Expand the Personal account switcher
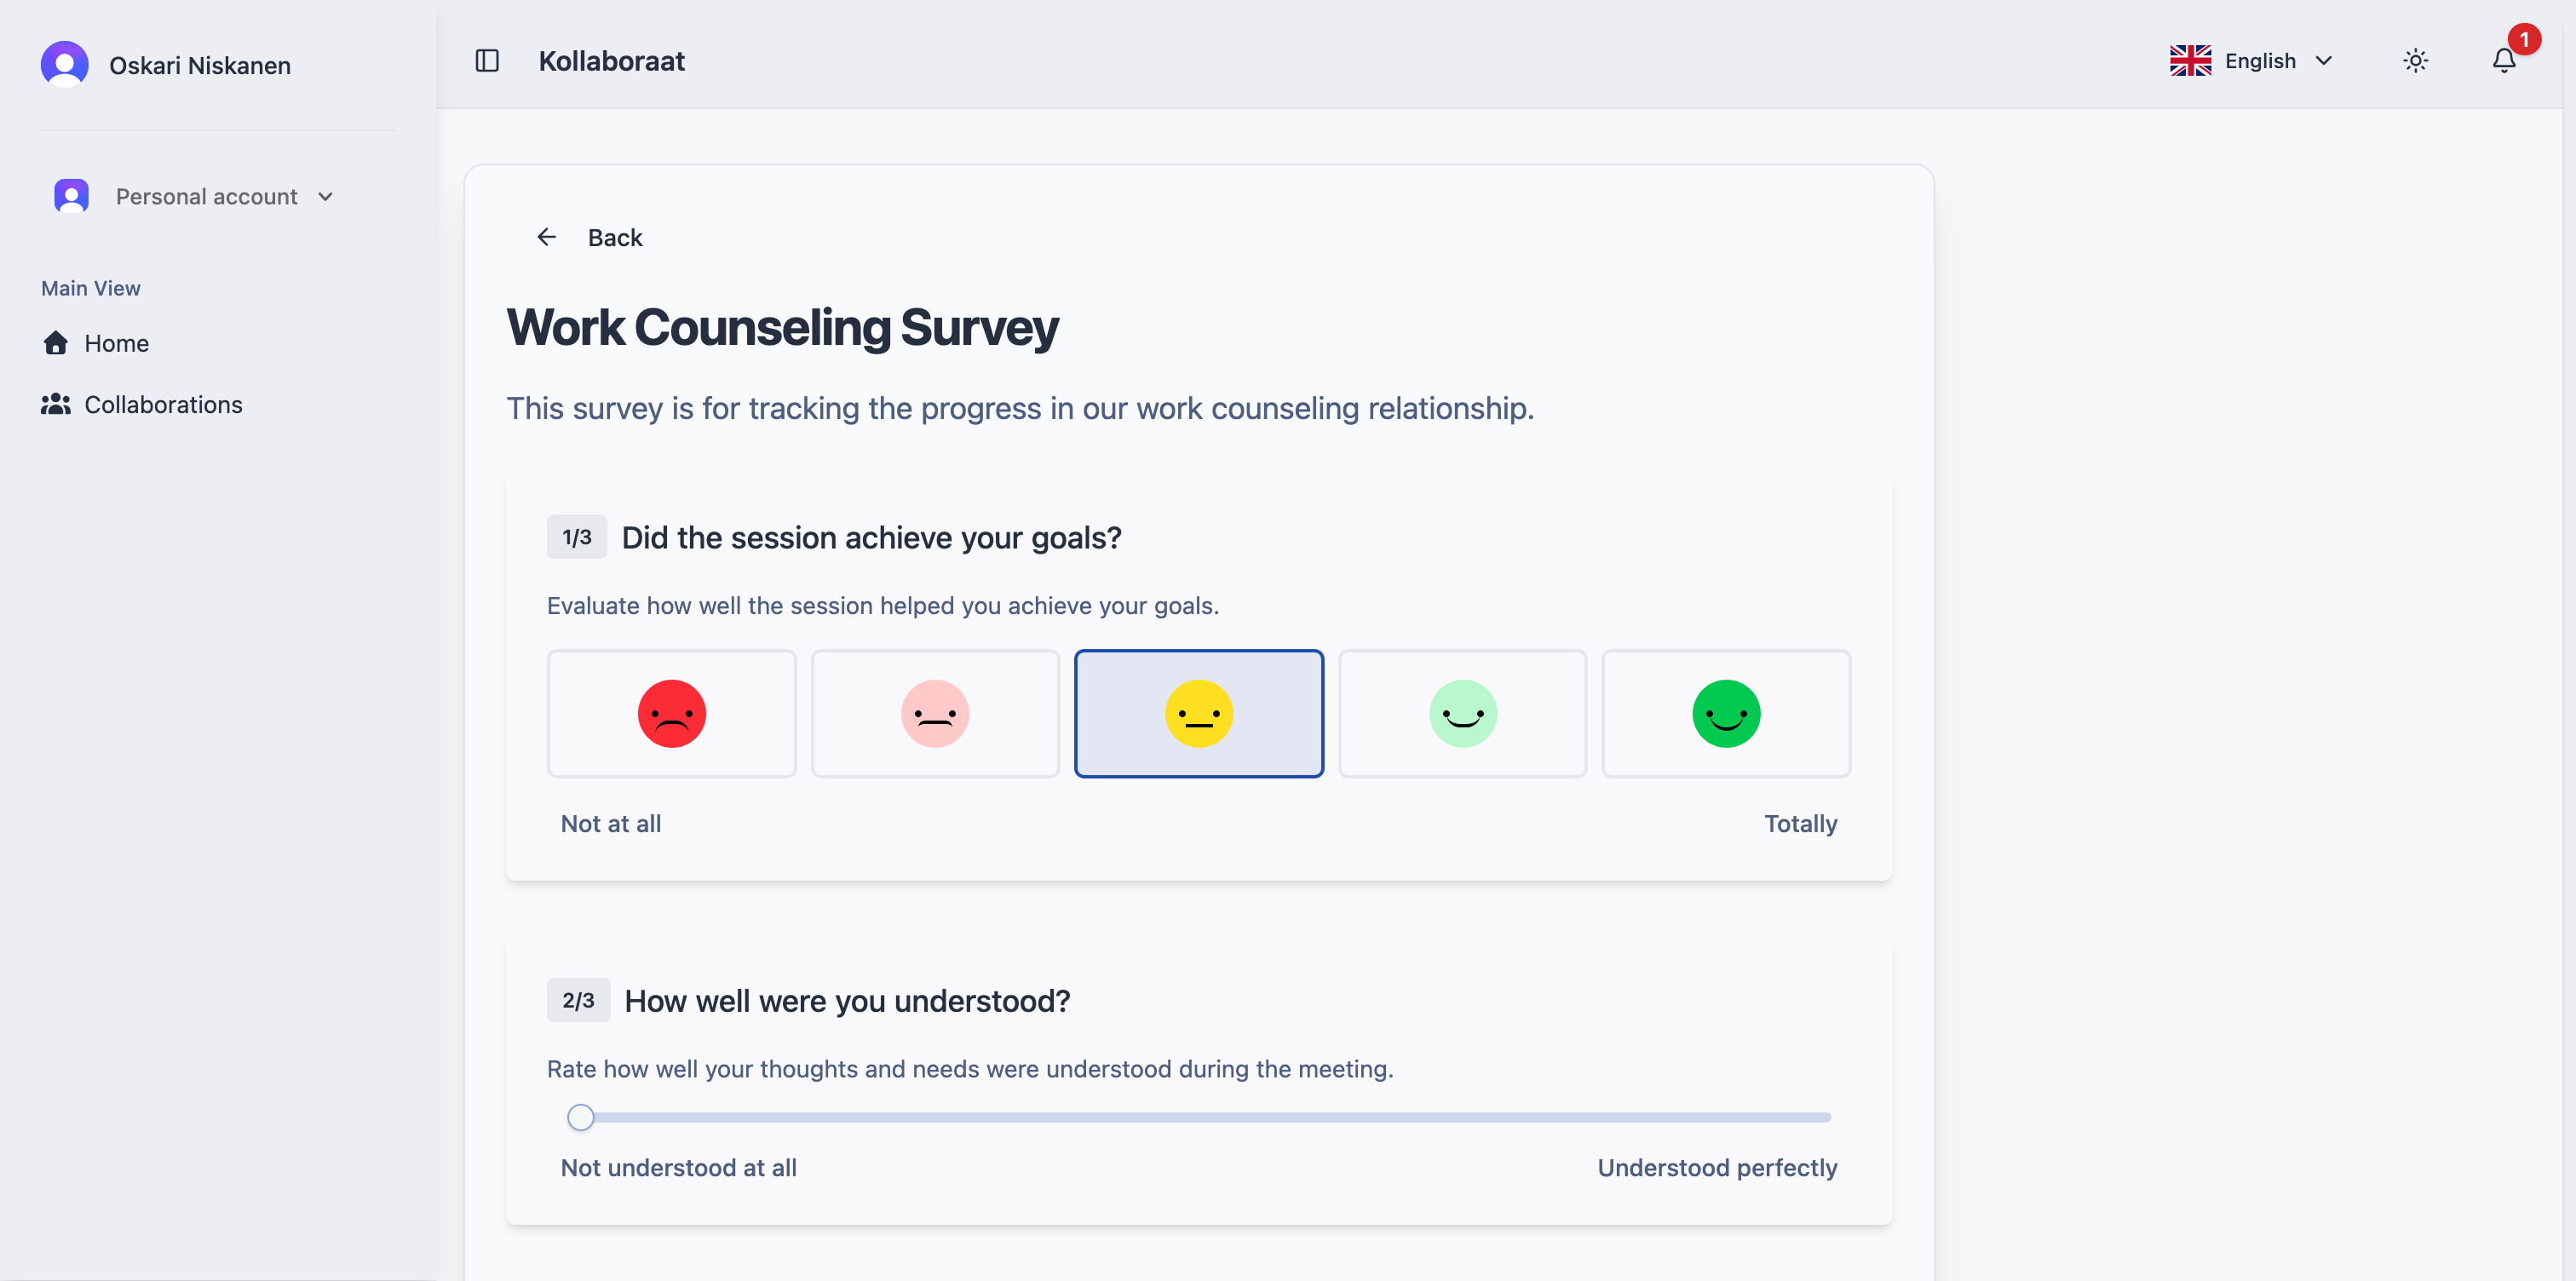Image resolution: width=2576 pixels, height=1281 pixels. 206,197
